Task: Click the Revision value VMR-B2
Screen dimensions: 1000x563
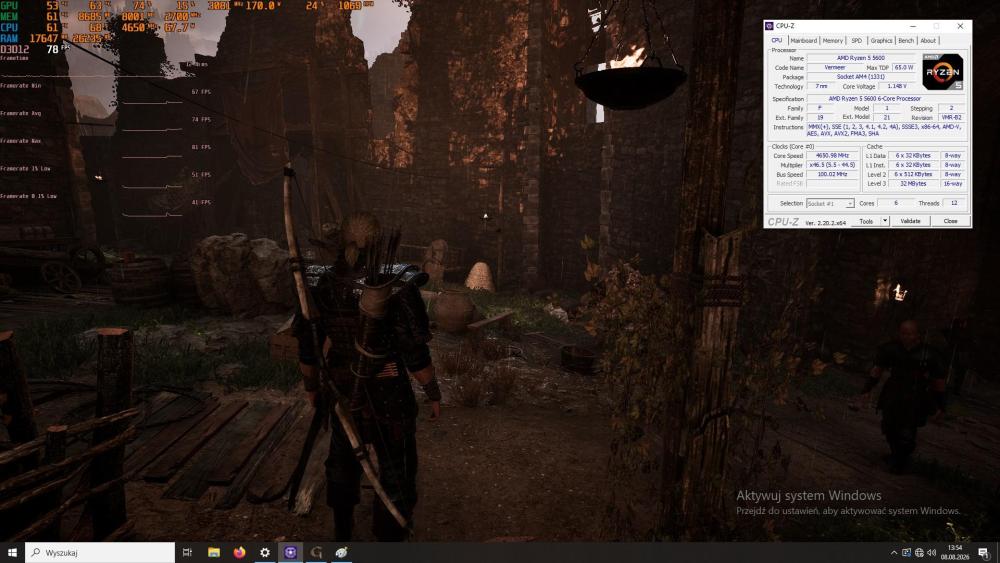Action: pyautogui.click(x=952, y=117)
